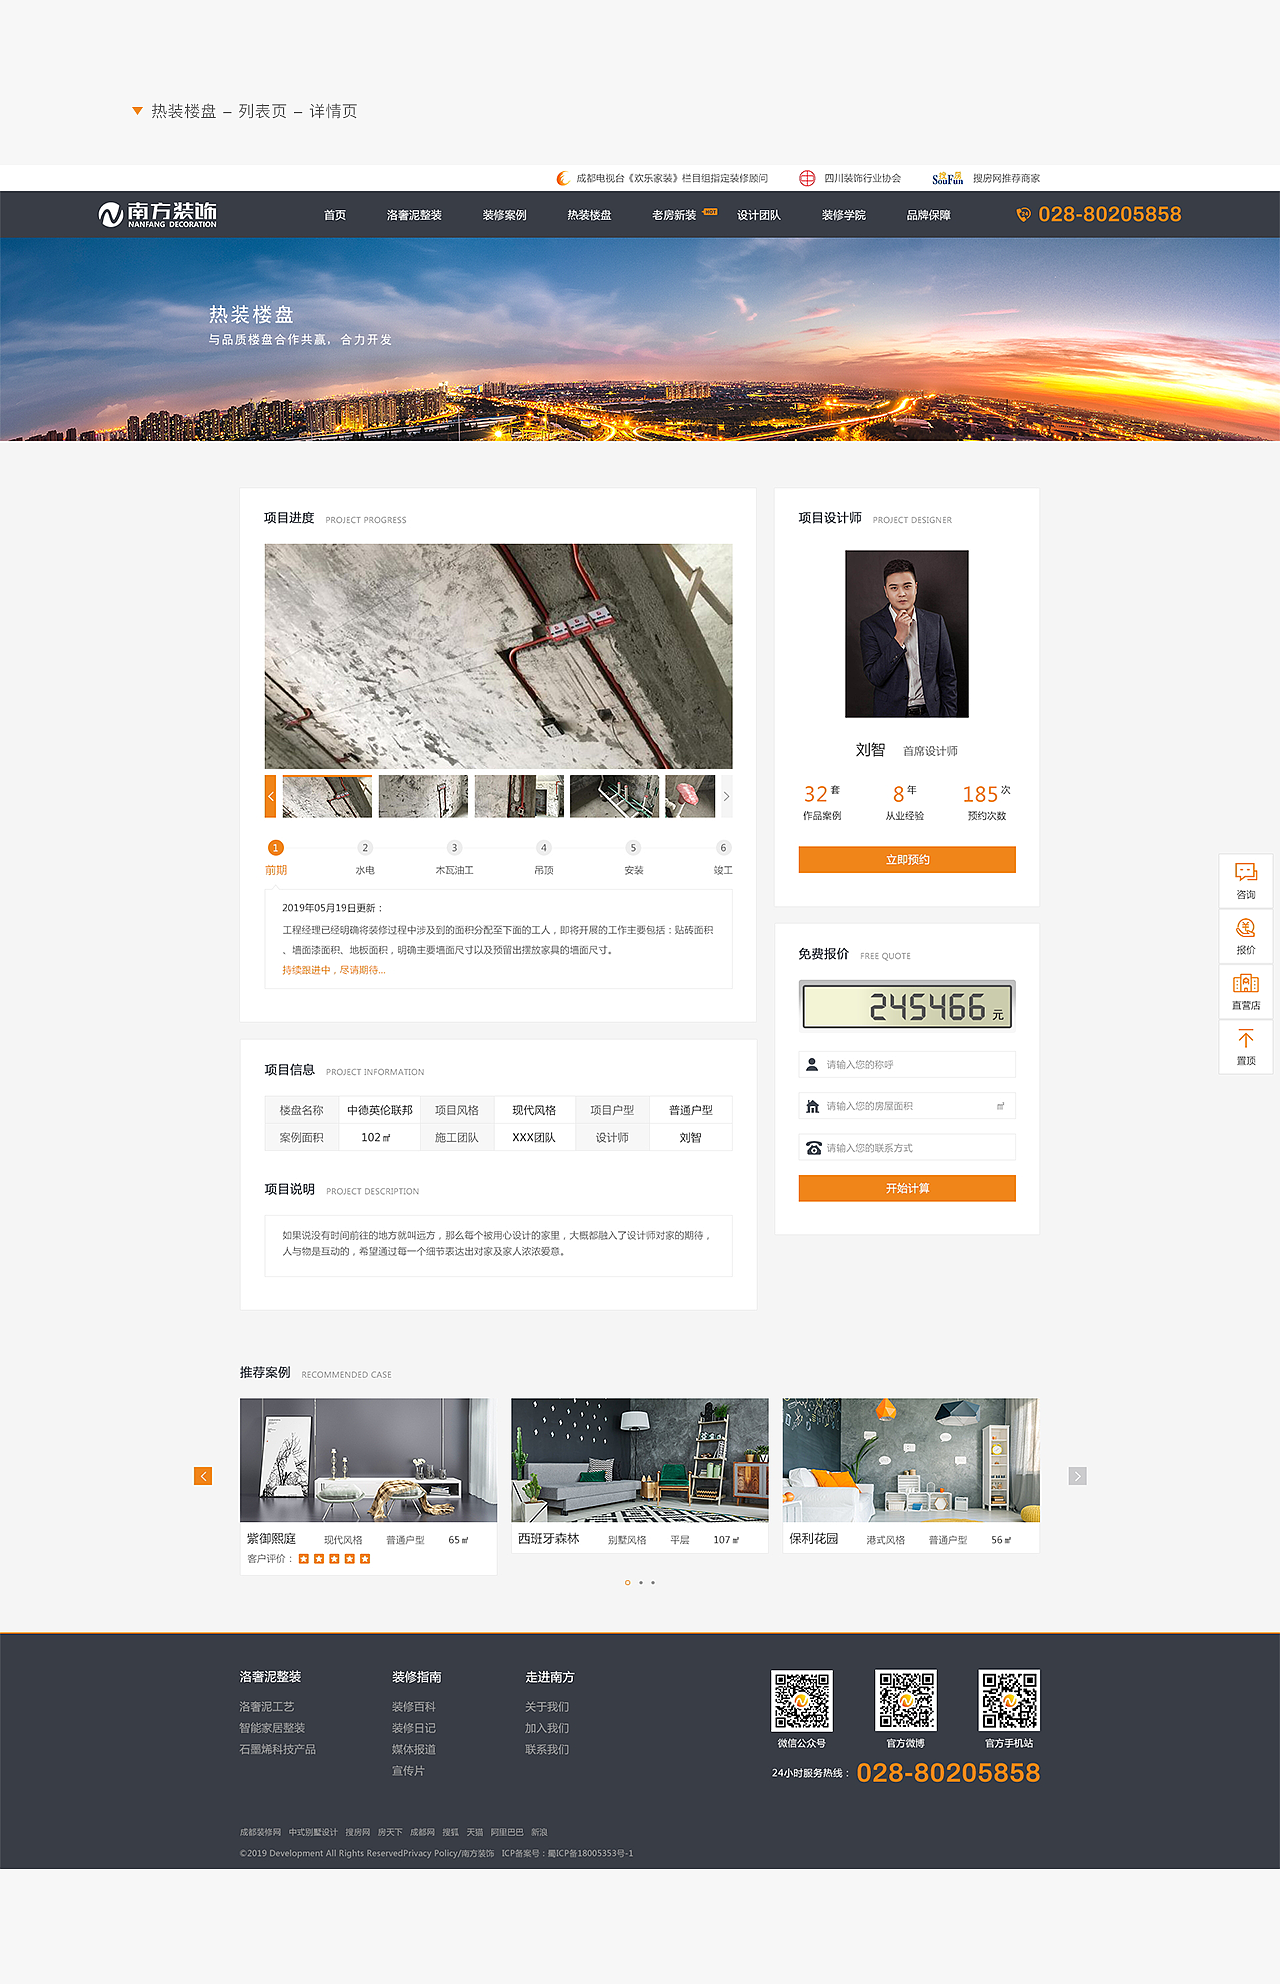1280x1984 pixels.
Task: Go to next recommended cases
Action: (1077, 1476)
